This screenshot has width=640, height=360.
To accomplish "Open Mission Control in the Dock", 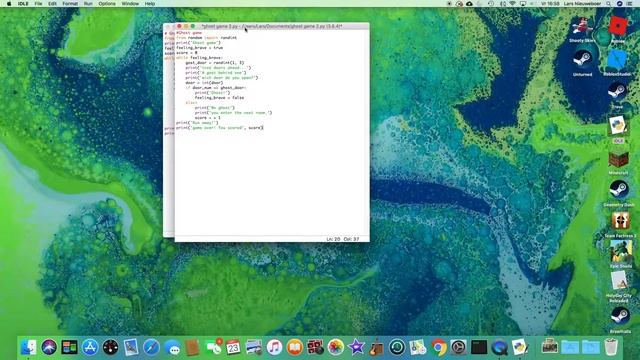I will coord(69,347).
